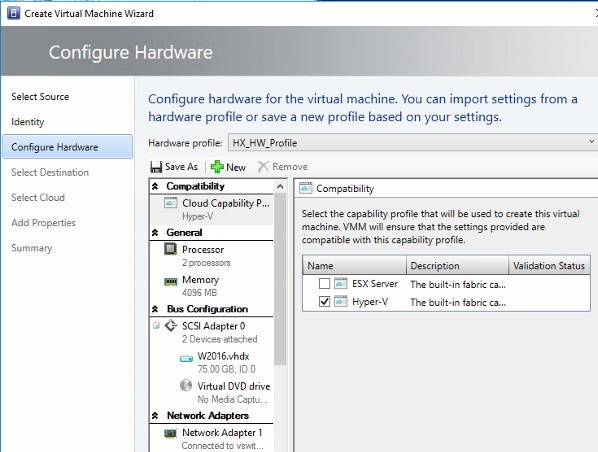Click the W2016.vhdx disk icon
The image size is (598, 452).
[186, 359]
